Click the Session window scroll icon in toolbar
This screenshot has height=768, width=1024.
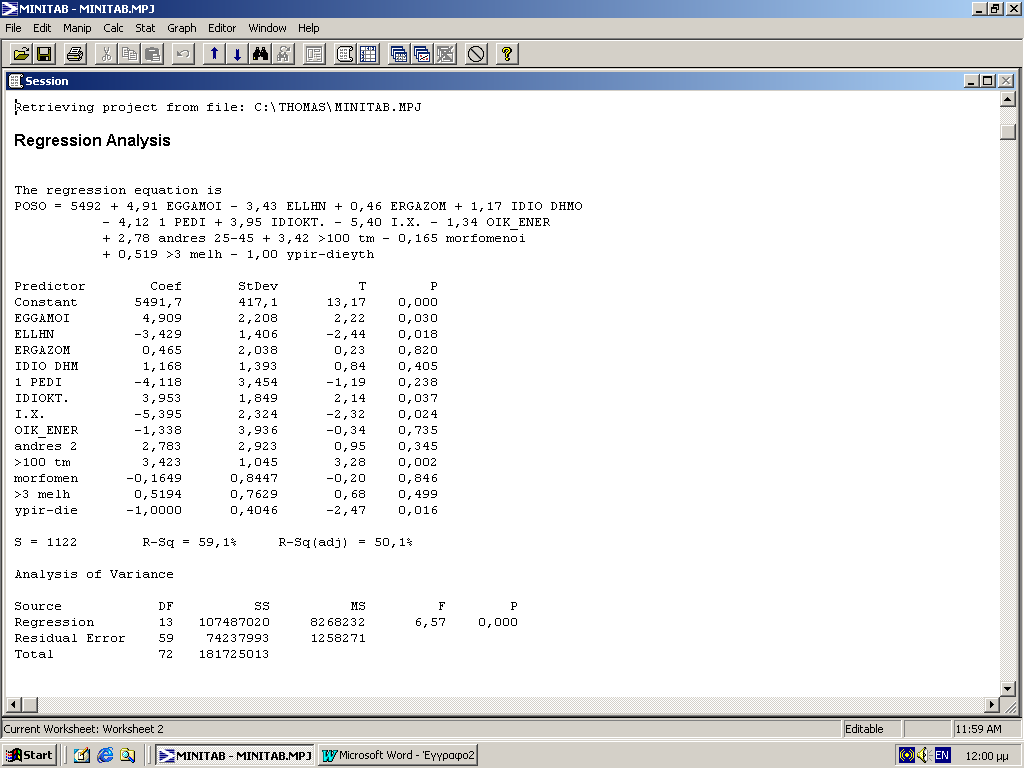point(345,54)
